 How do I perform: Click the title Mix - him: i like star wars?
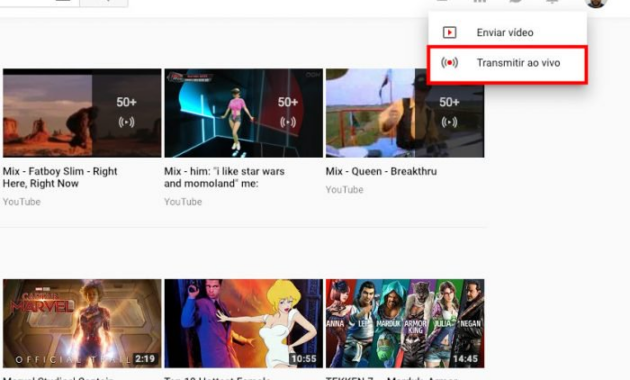click(x=224, y=177)
